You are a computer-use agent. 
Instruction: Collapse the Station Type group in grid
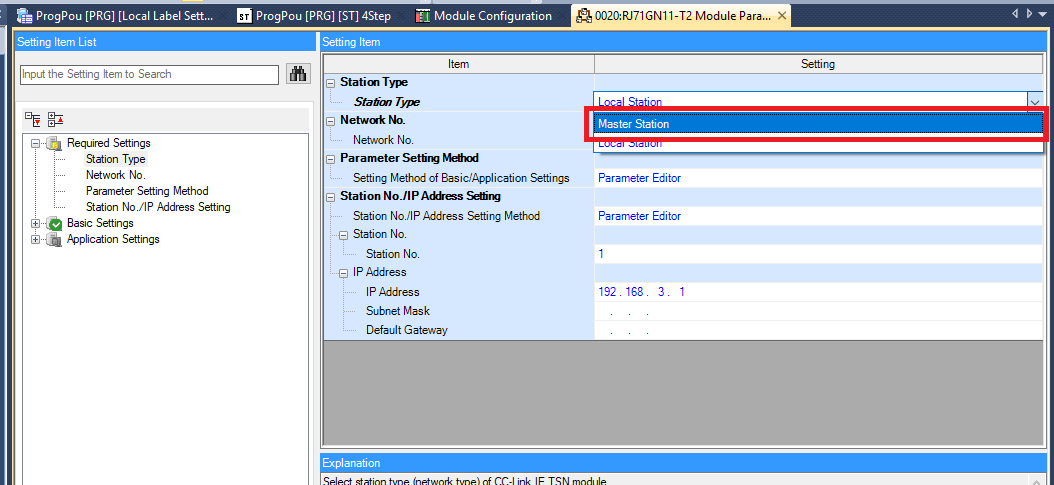click(330, 83)
